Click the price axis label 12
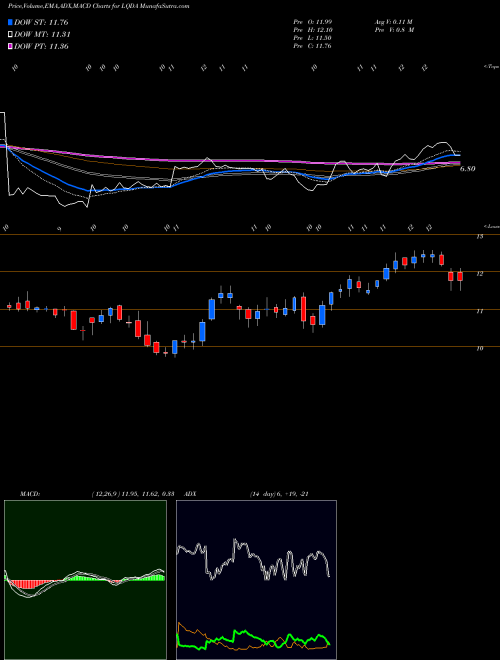Image resolution: width=500 pixels, height=660 pixels. [x=479, y=274]
